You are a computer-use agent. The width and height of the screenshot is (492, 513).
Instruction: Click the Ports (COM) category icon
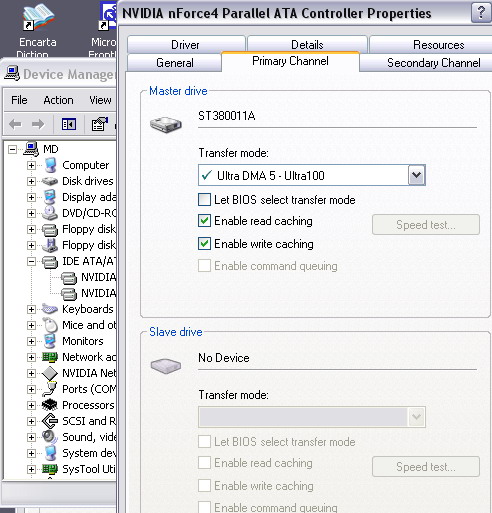coord(50,389)
